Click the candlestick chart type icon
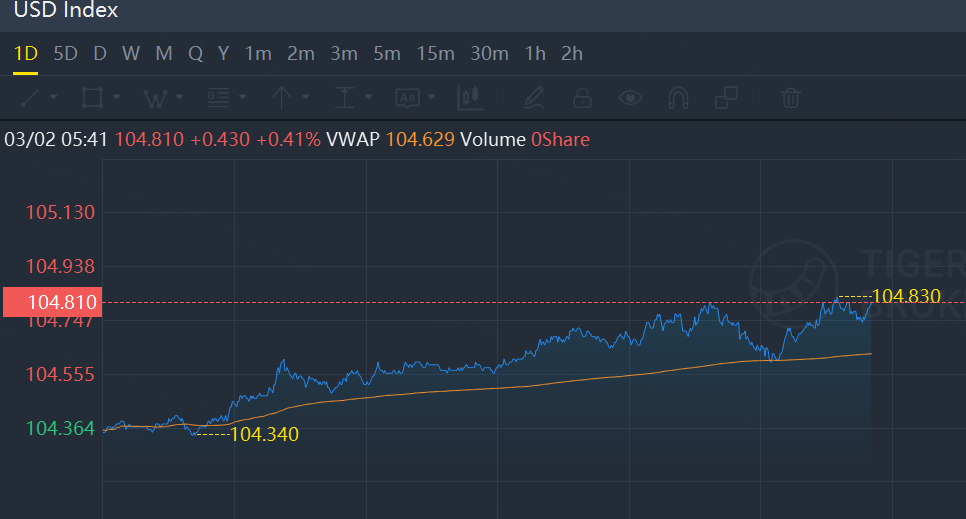Screen dimensions: 966x519 click(x=470, y=98)
